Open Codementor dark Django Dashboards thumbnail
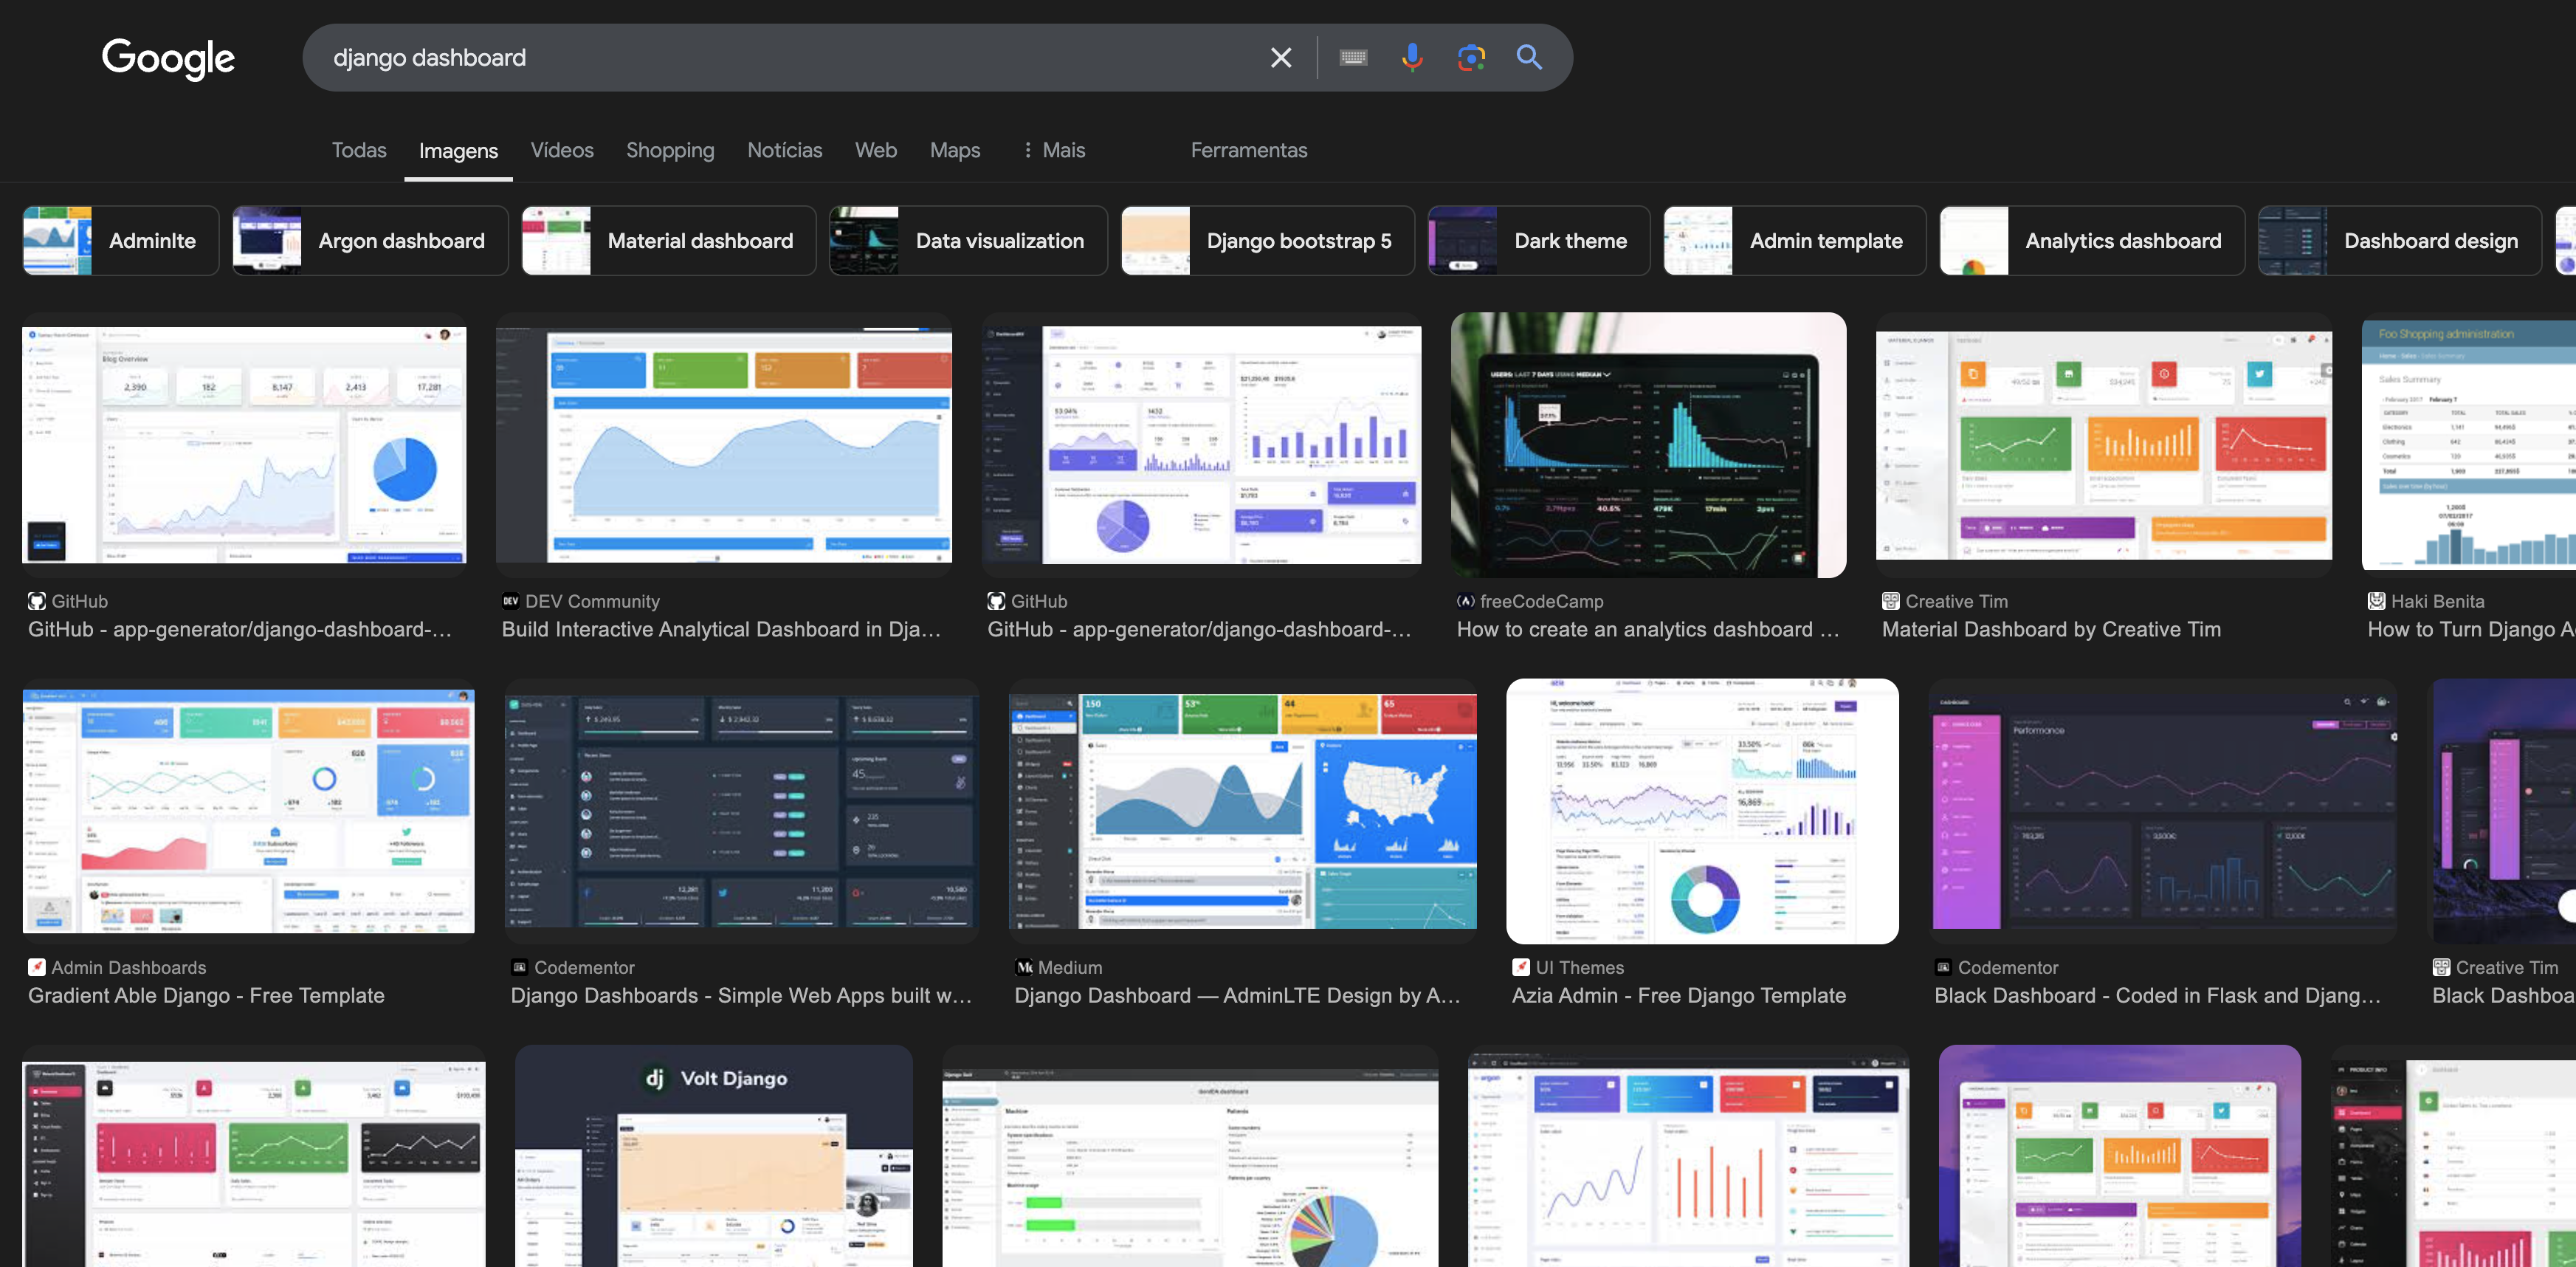 pos(741,811)
